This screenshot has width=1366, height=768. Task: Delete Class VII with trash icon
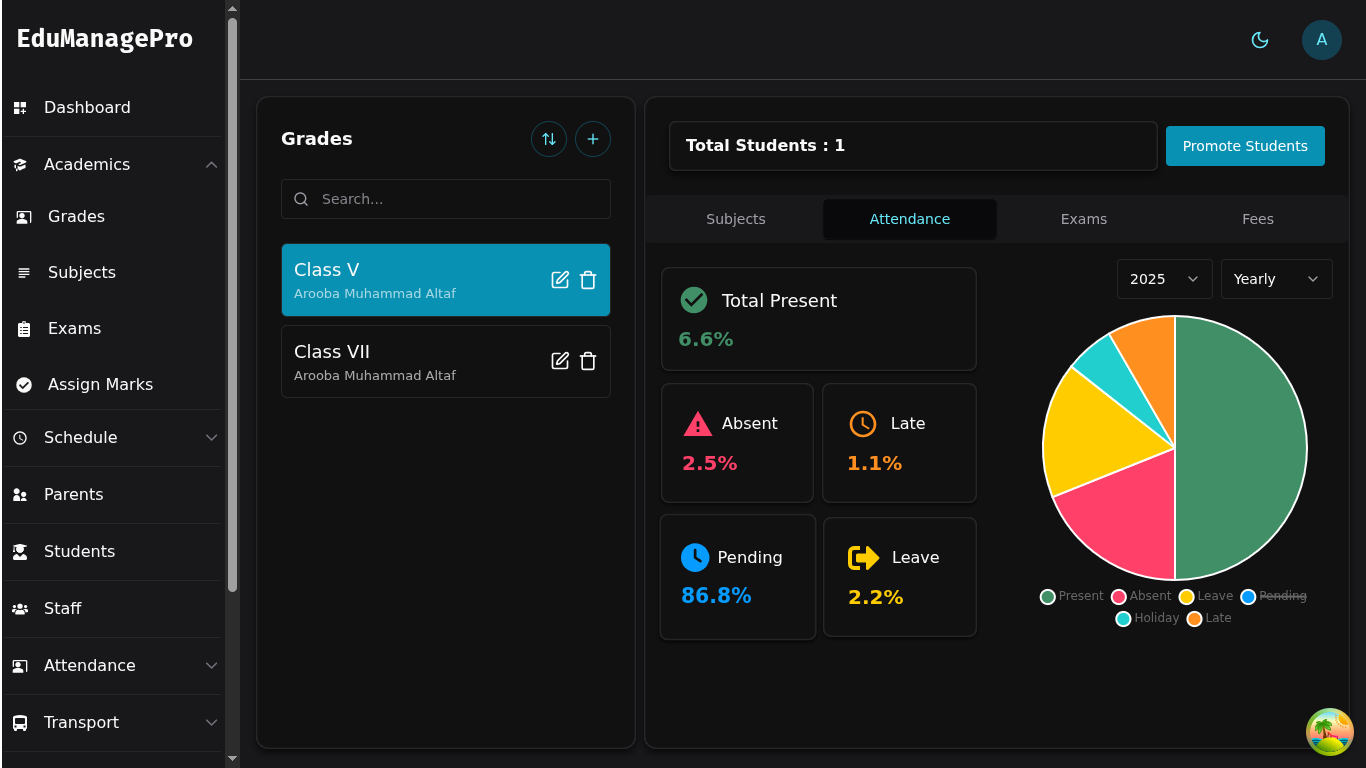tap(588, 361)
